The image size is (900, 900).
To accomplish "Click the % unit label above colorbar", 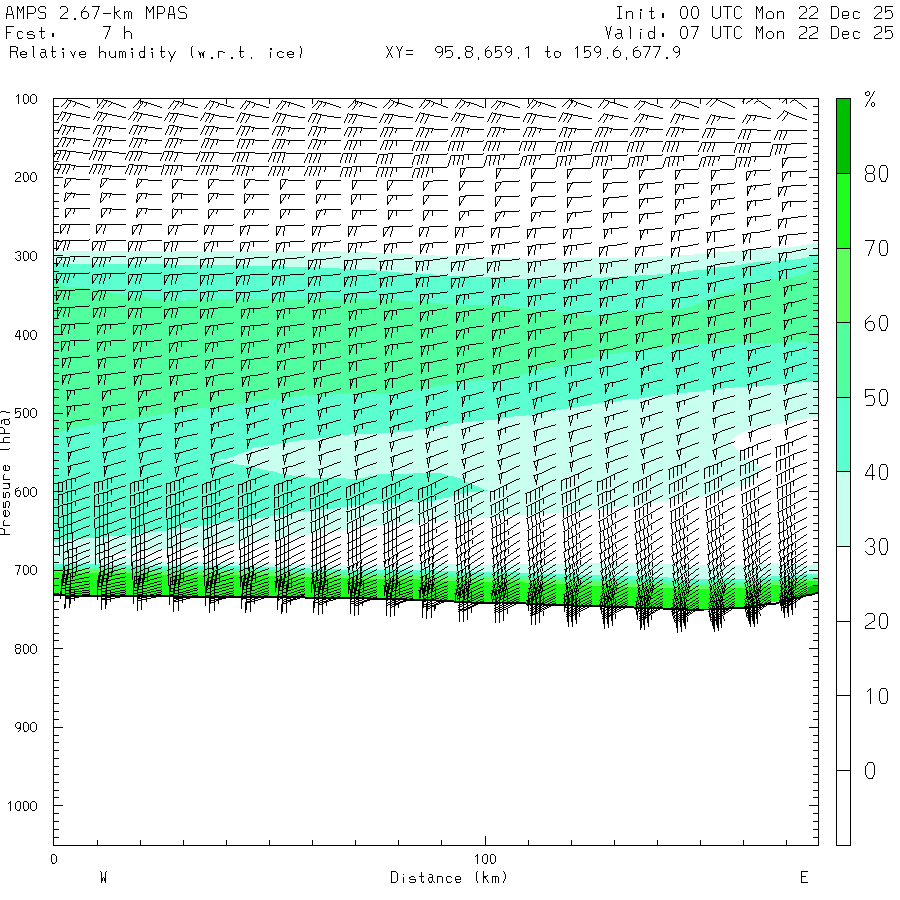I will tap(870, 100).
